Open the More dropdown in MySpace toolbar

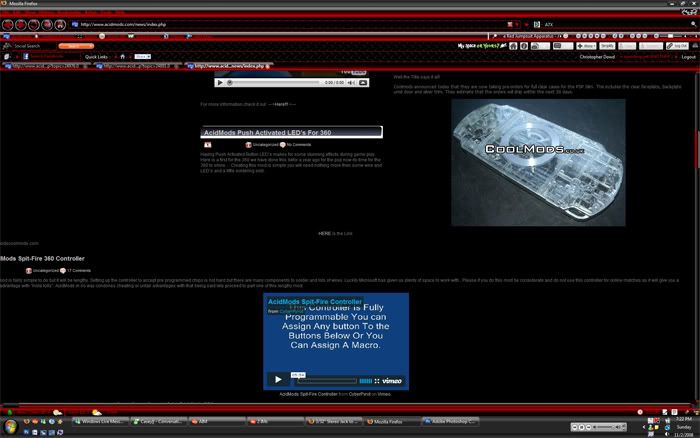pos(586,46)
